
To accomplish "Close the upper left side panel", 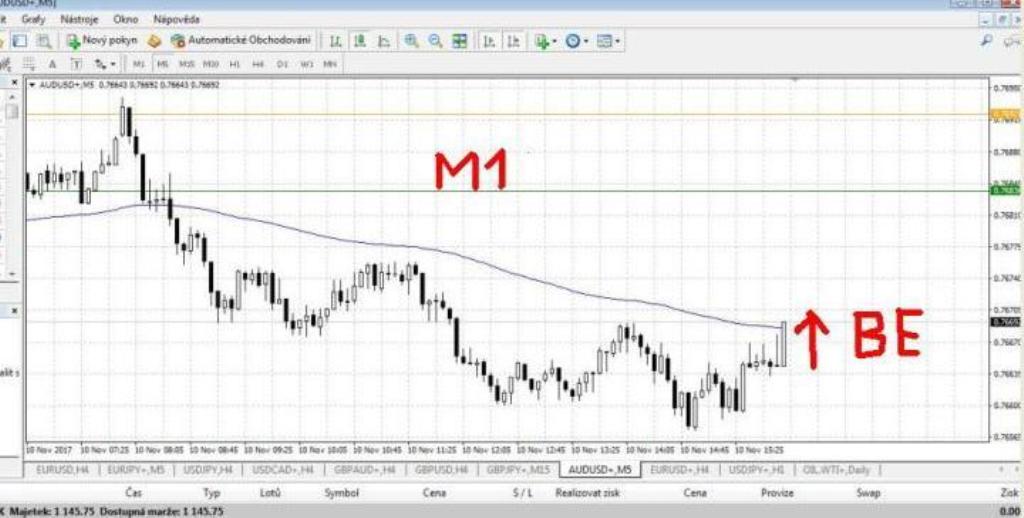I will point(14,83).
